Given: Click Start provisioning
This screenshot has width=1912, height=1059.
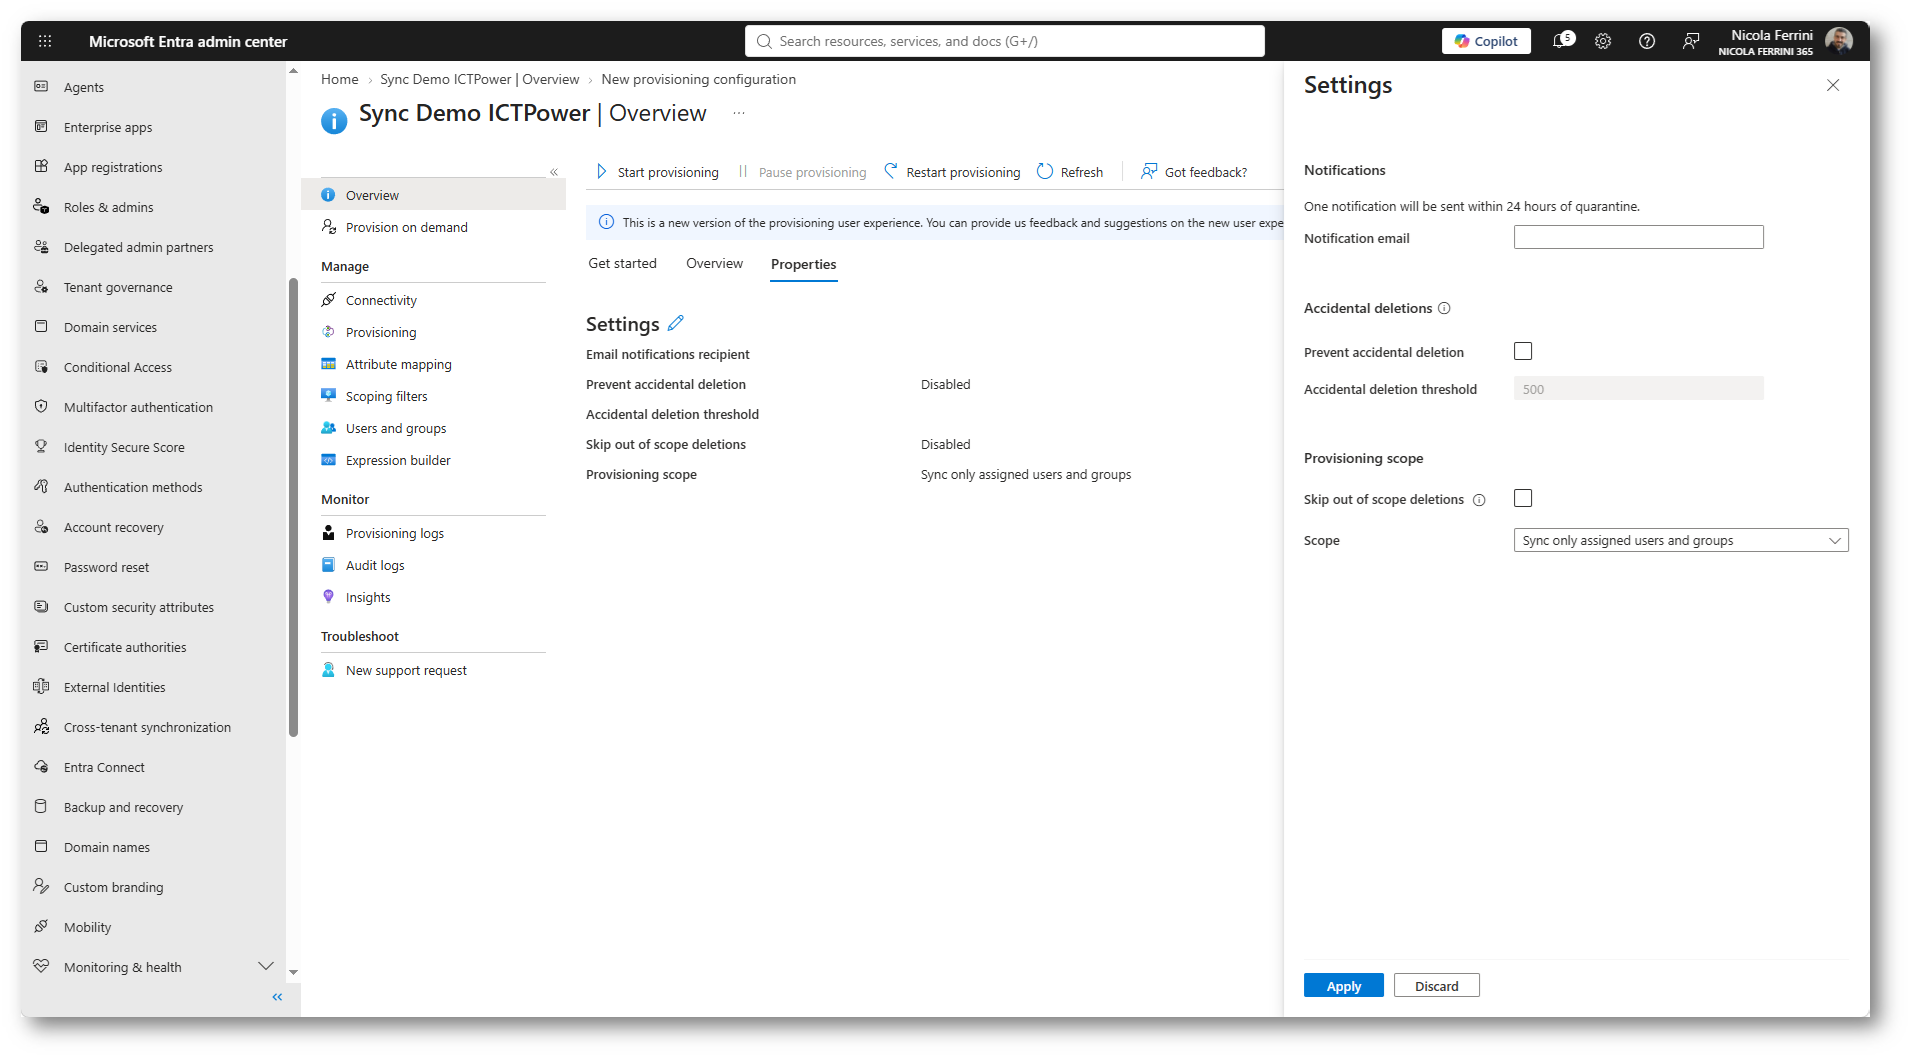Looking at the screenshot, I should [x=657, y=172].
